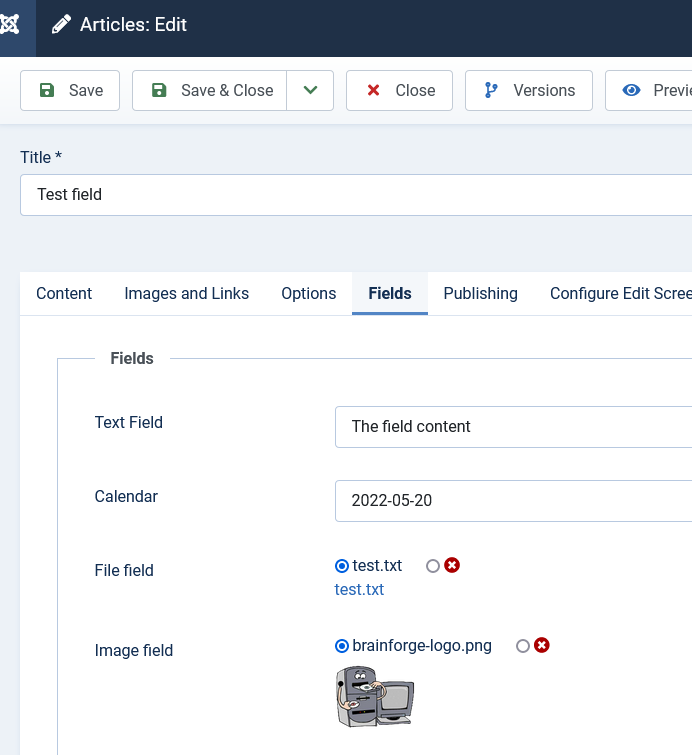
Task: Open the Publishing tab
Action: [x=480, y=293]
